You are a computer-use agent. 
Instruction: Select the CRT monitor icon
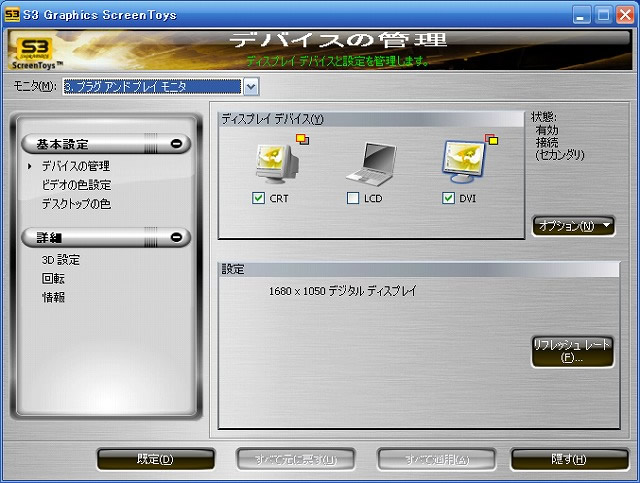[x=277, y=164]
